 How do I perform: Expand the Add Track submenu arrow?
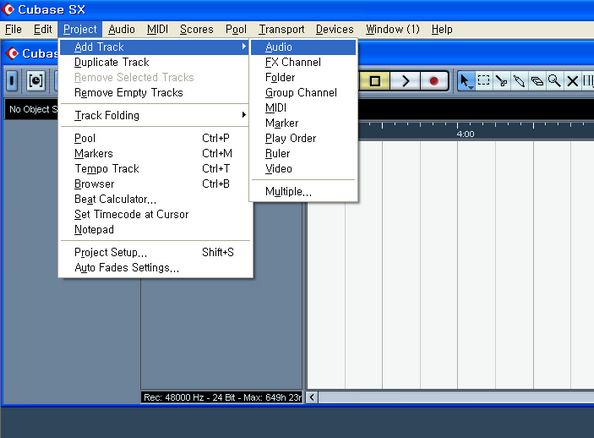[244, 47]
